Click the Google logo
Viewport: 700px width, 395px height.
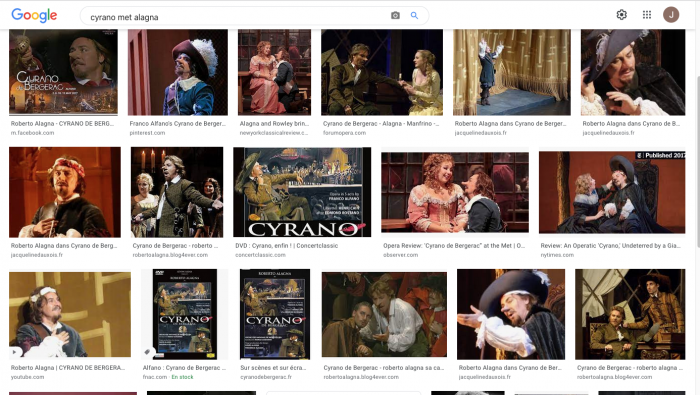coord(34,15)
